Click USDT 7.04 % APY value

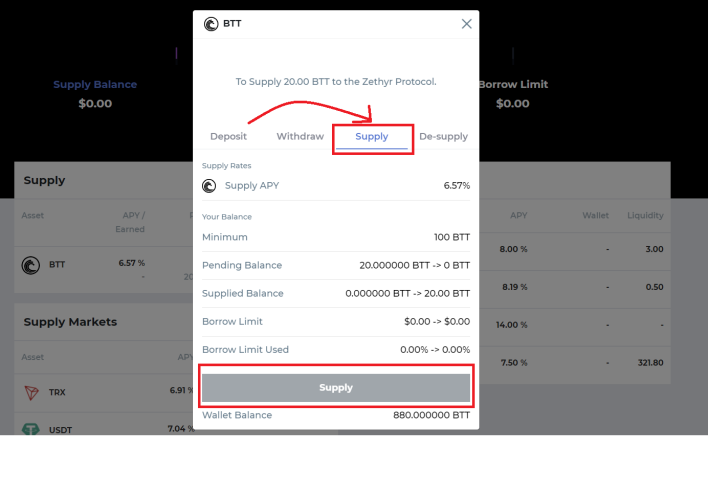point(181,428)
